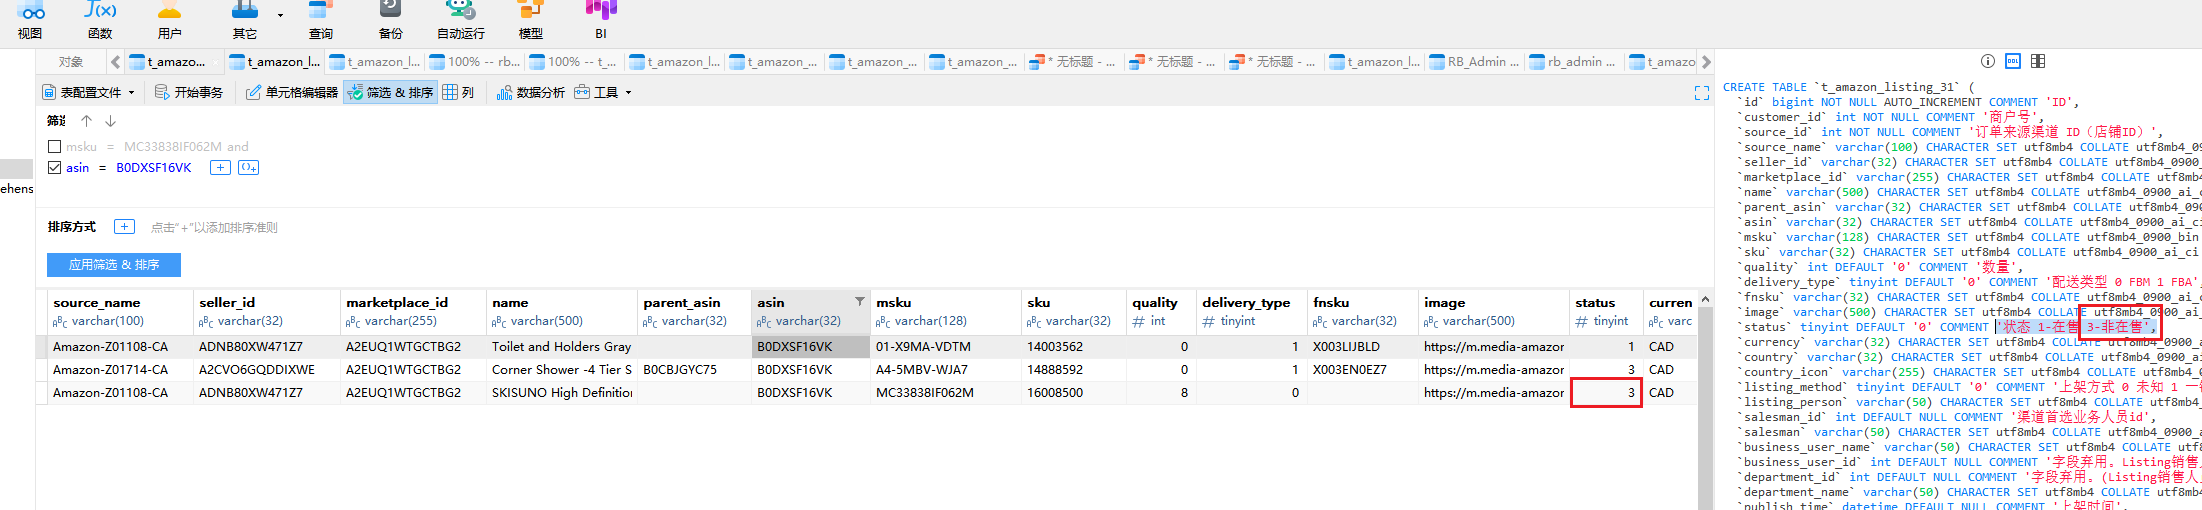This screenshot has width=2202, height=510.
Task: Switch to the 对象 tab
Action: 71,62
